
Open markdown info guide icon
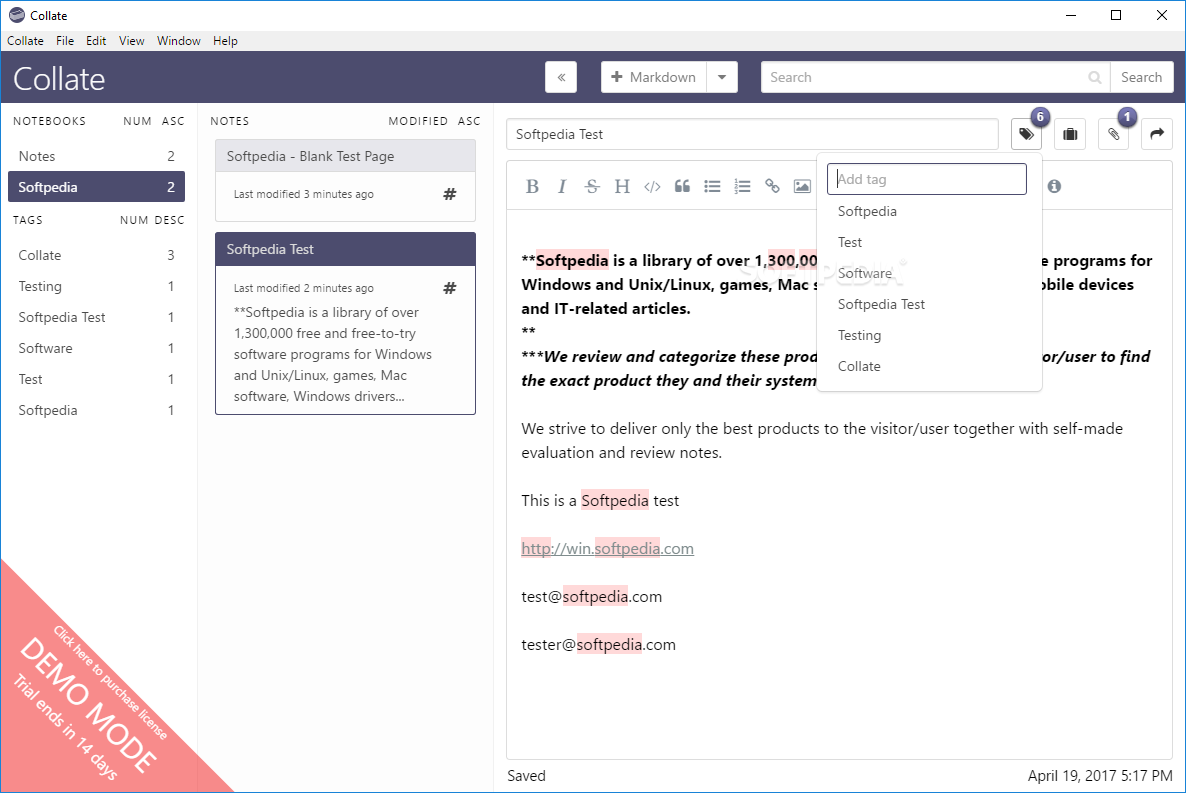point(1054,186)
